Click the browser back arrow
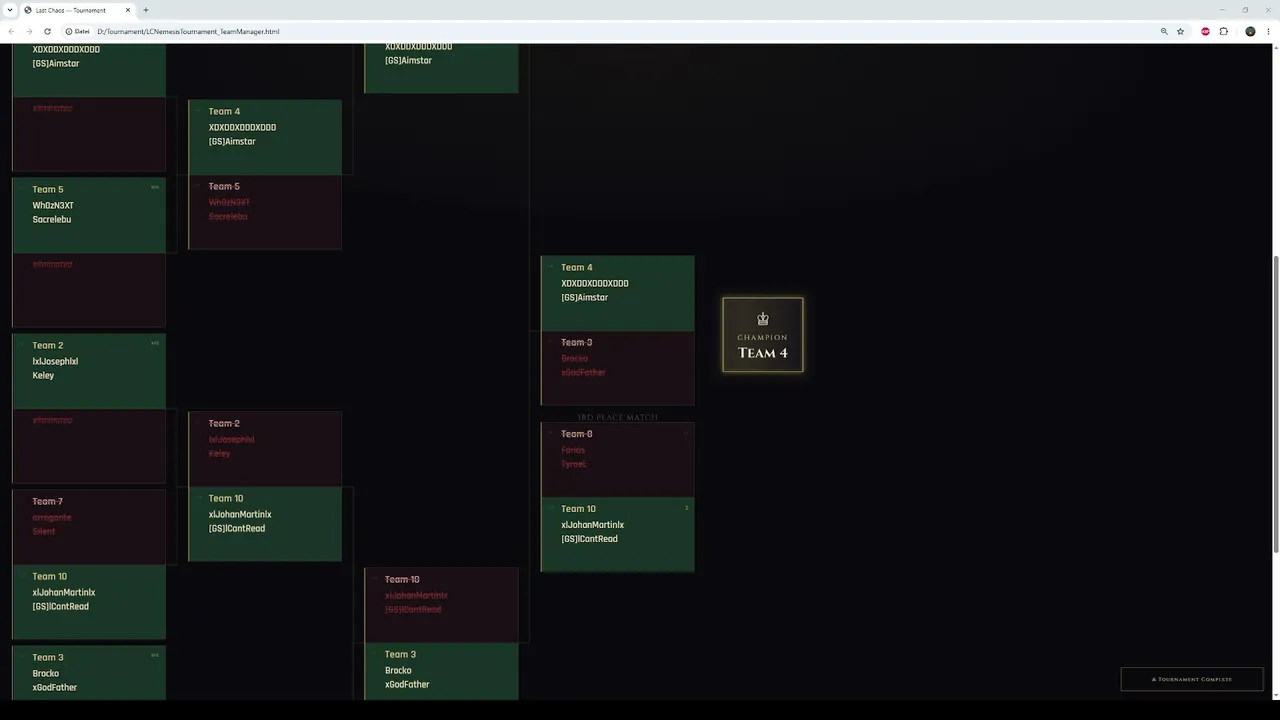The width and height of the screenshot is (1280, 720). coord(11,31)
